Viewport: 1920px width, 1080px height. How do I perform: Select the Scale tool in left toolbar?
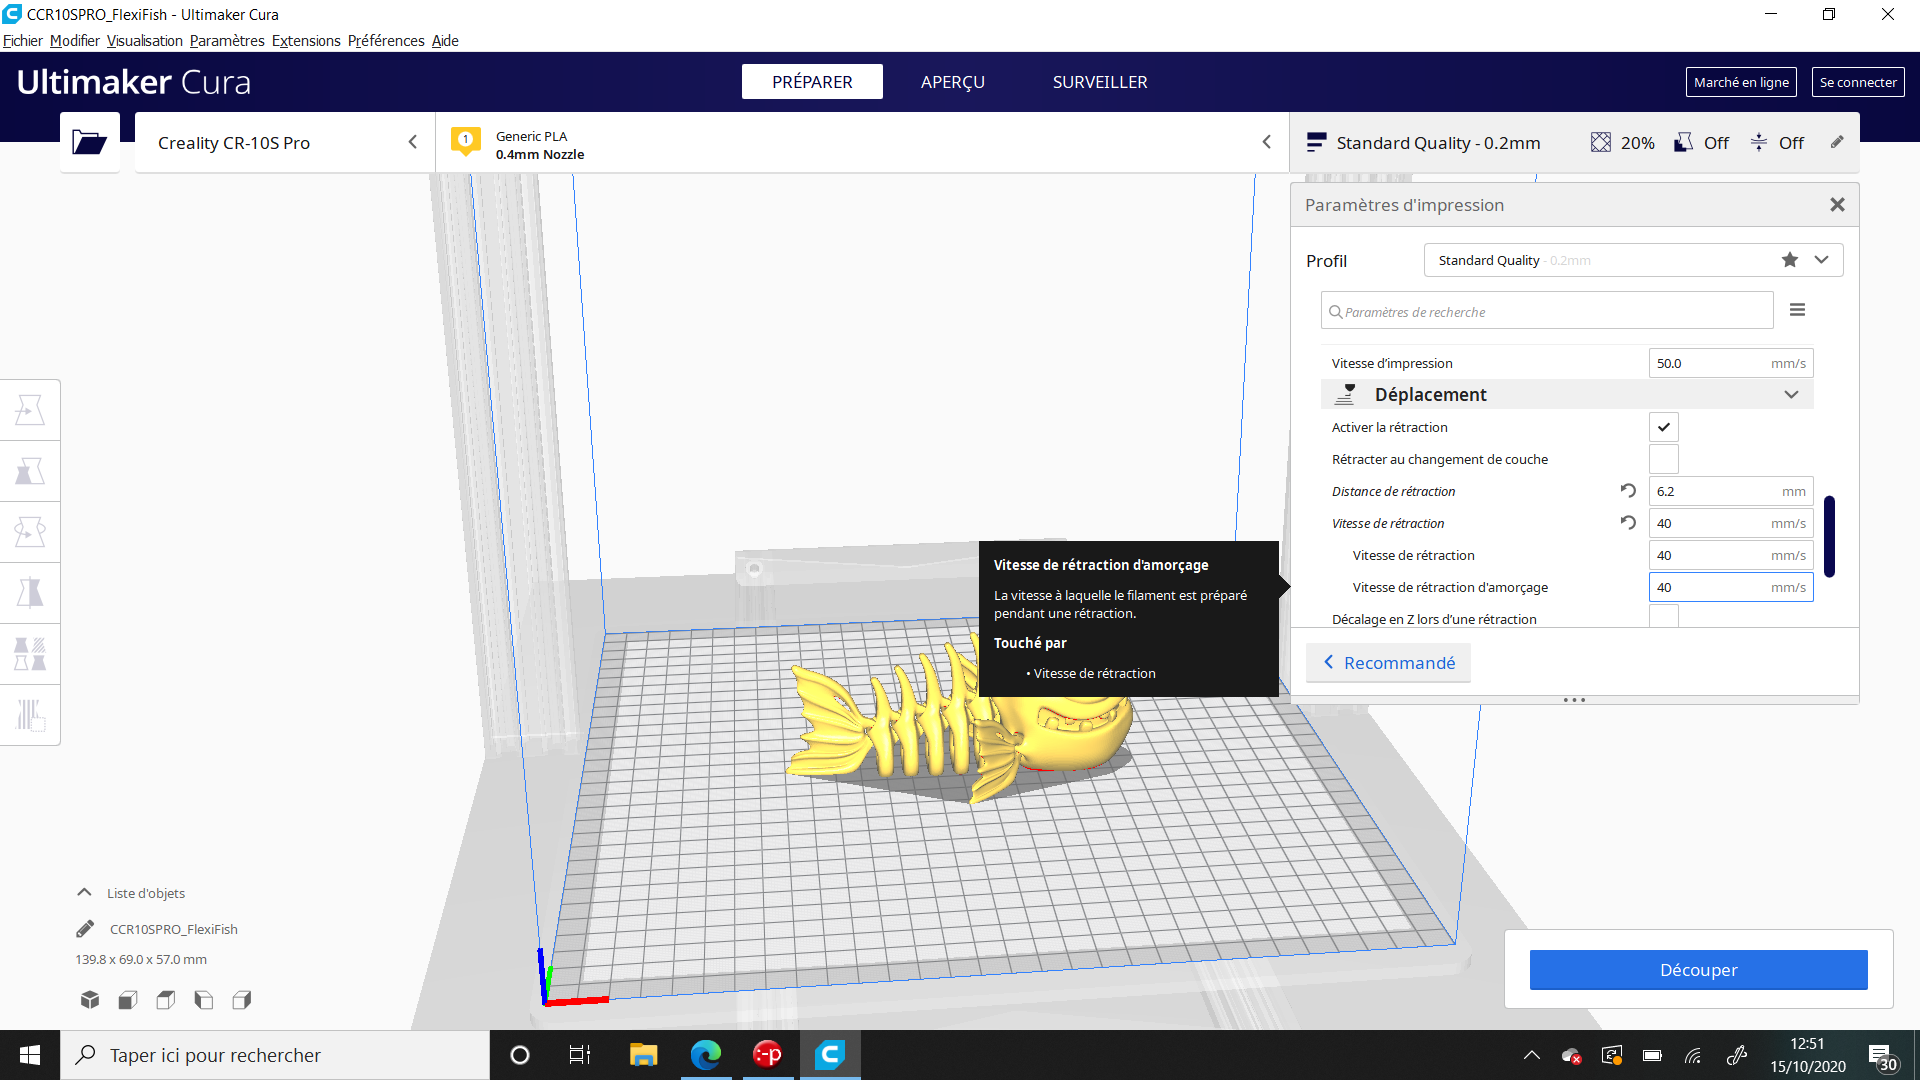30,471
